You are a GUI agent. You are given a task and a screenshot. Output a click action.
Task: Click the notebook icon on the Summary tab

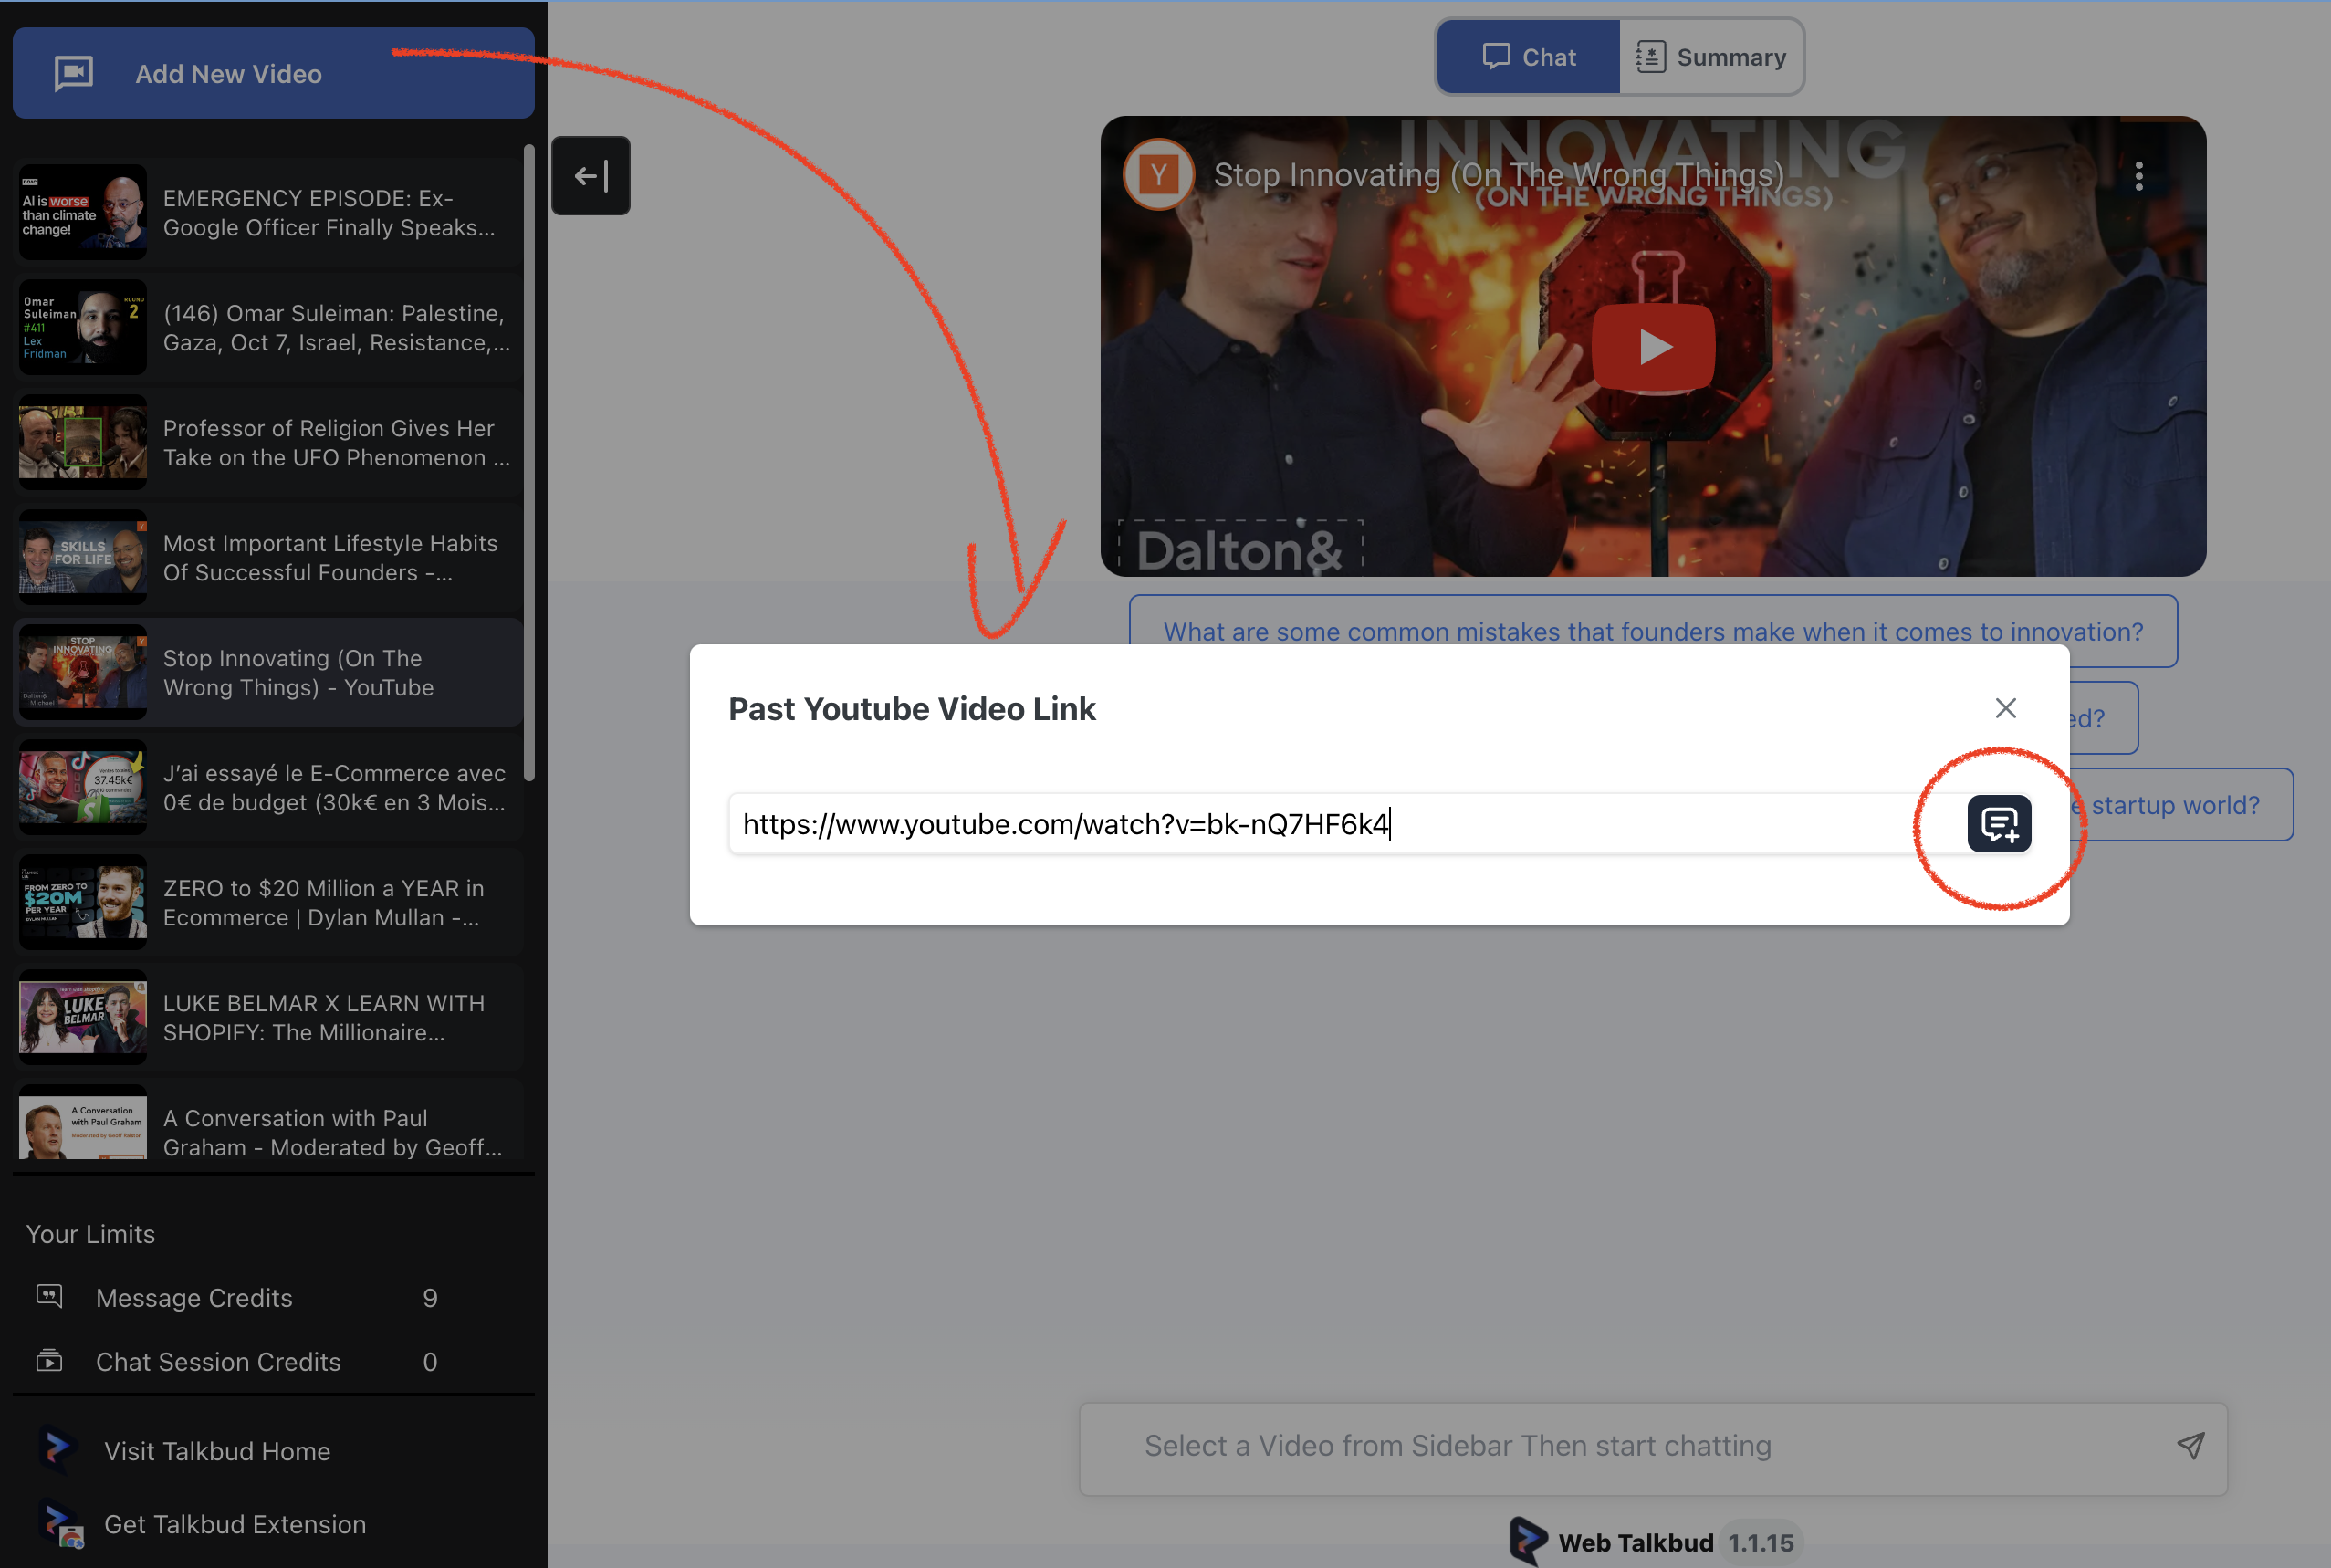[x=1650, y=57]
